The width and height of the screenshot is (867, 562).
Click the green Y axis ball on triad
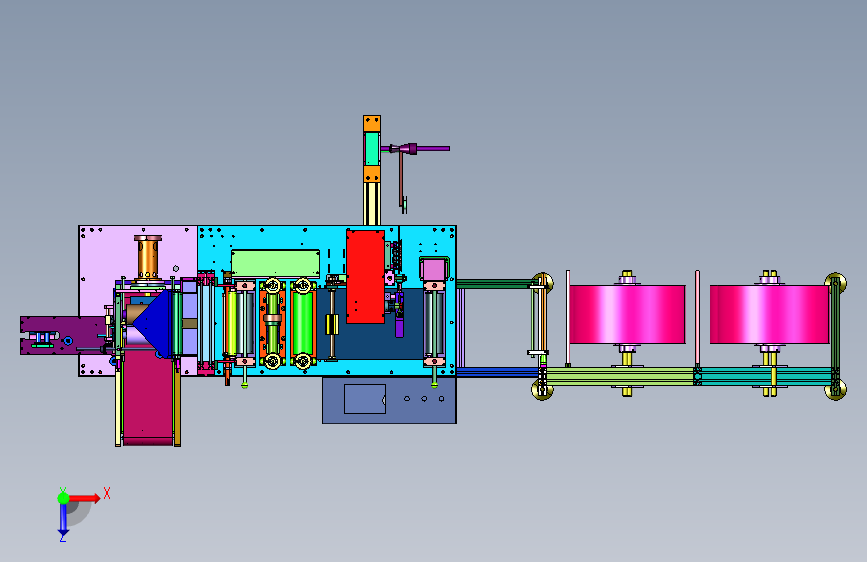pos(63,498)
